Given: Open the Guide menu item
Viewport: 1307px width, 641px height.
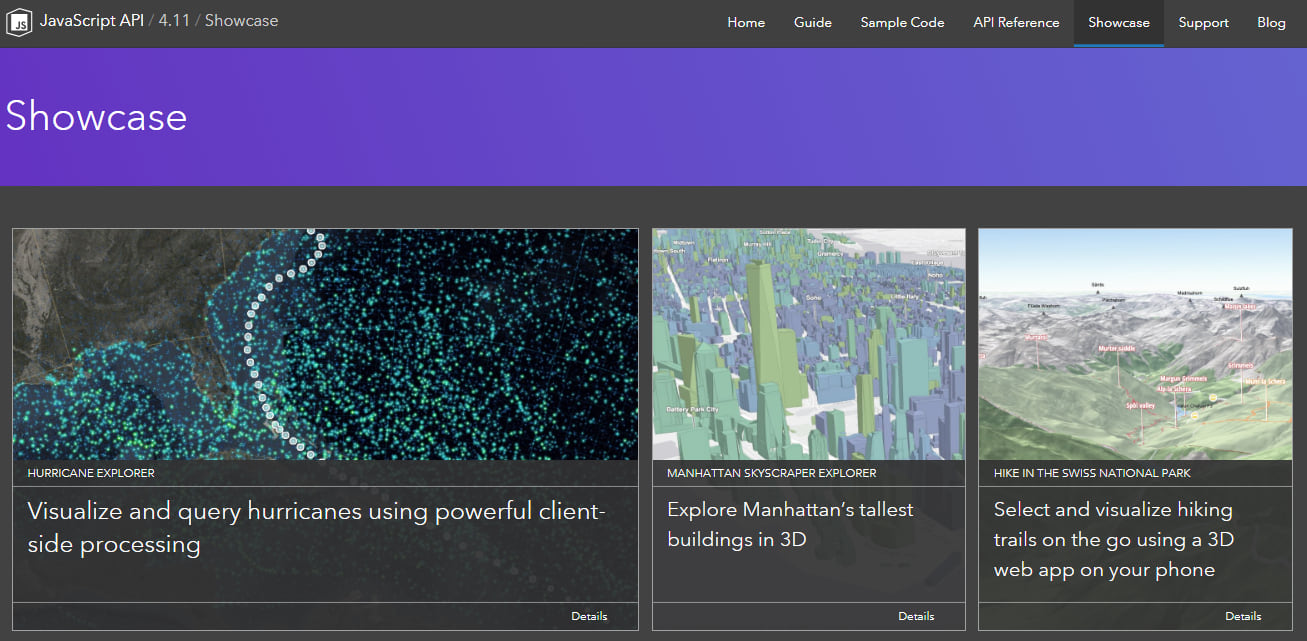Looking at the screenshot, I should 813,22.
